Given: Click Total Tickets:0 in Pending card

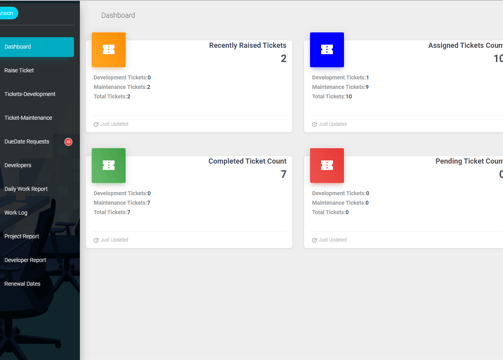Looking at the screenshot, I should 330,212.
